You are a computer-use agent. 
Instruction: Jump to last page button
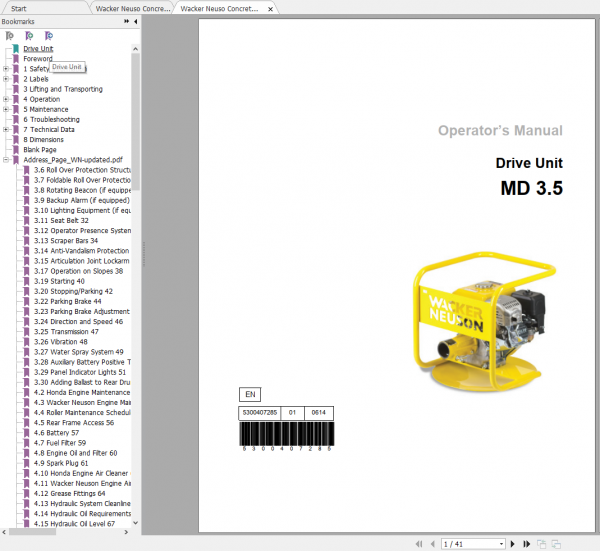click(527, 544)
